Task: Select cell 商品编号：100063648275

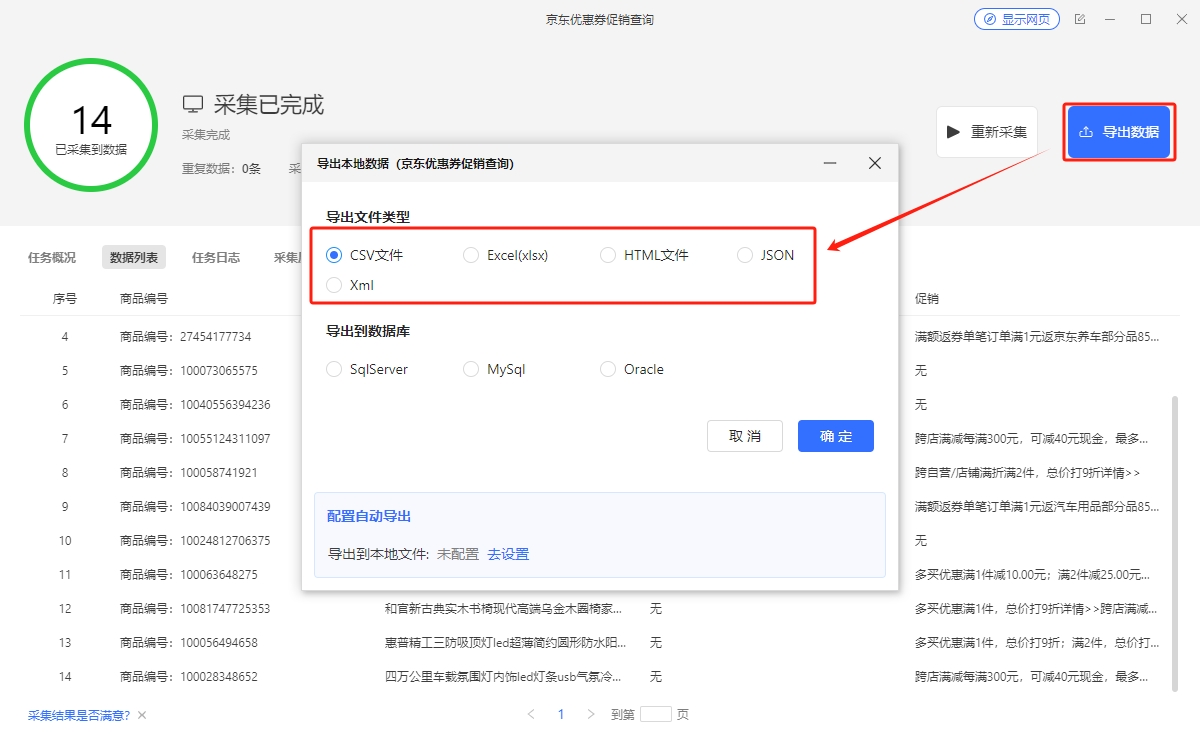Action: (188, 575)
